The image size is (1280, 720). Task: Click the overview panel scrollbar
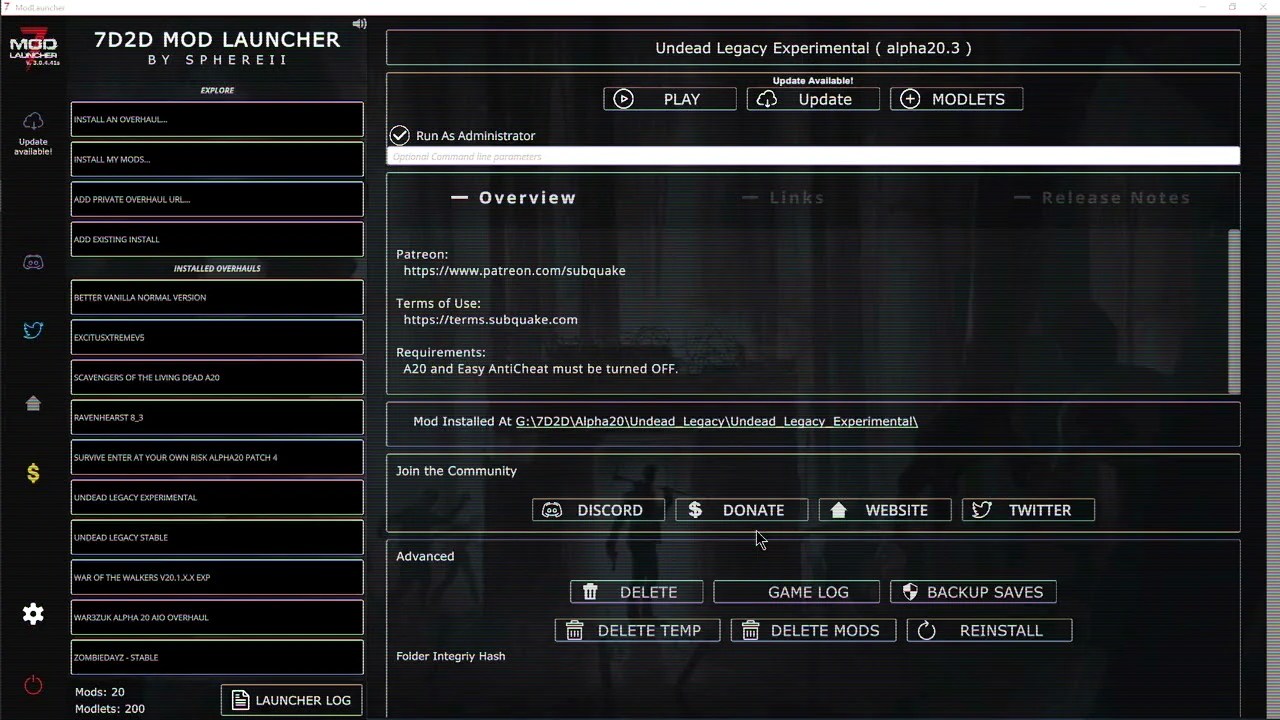[x=1234, y=310]
